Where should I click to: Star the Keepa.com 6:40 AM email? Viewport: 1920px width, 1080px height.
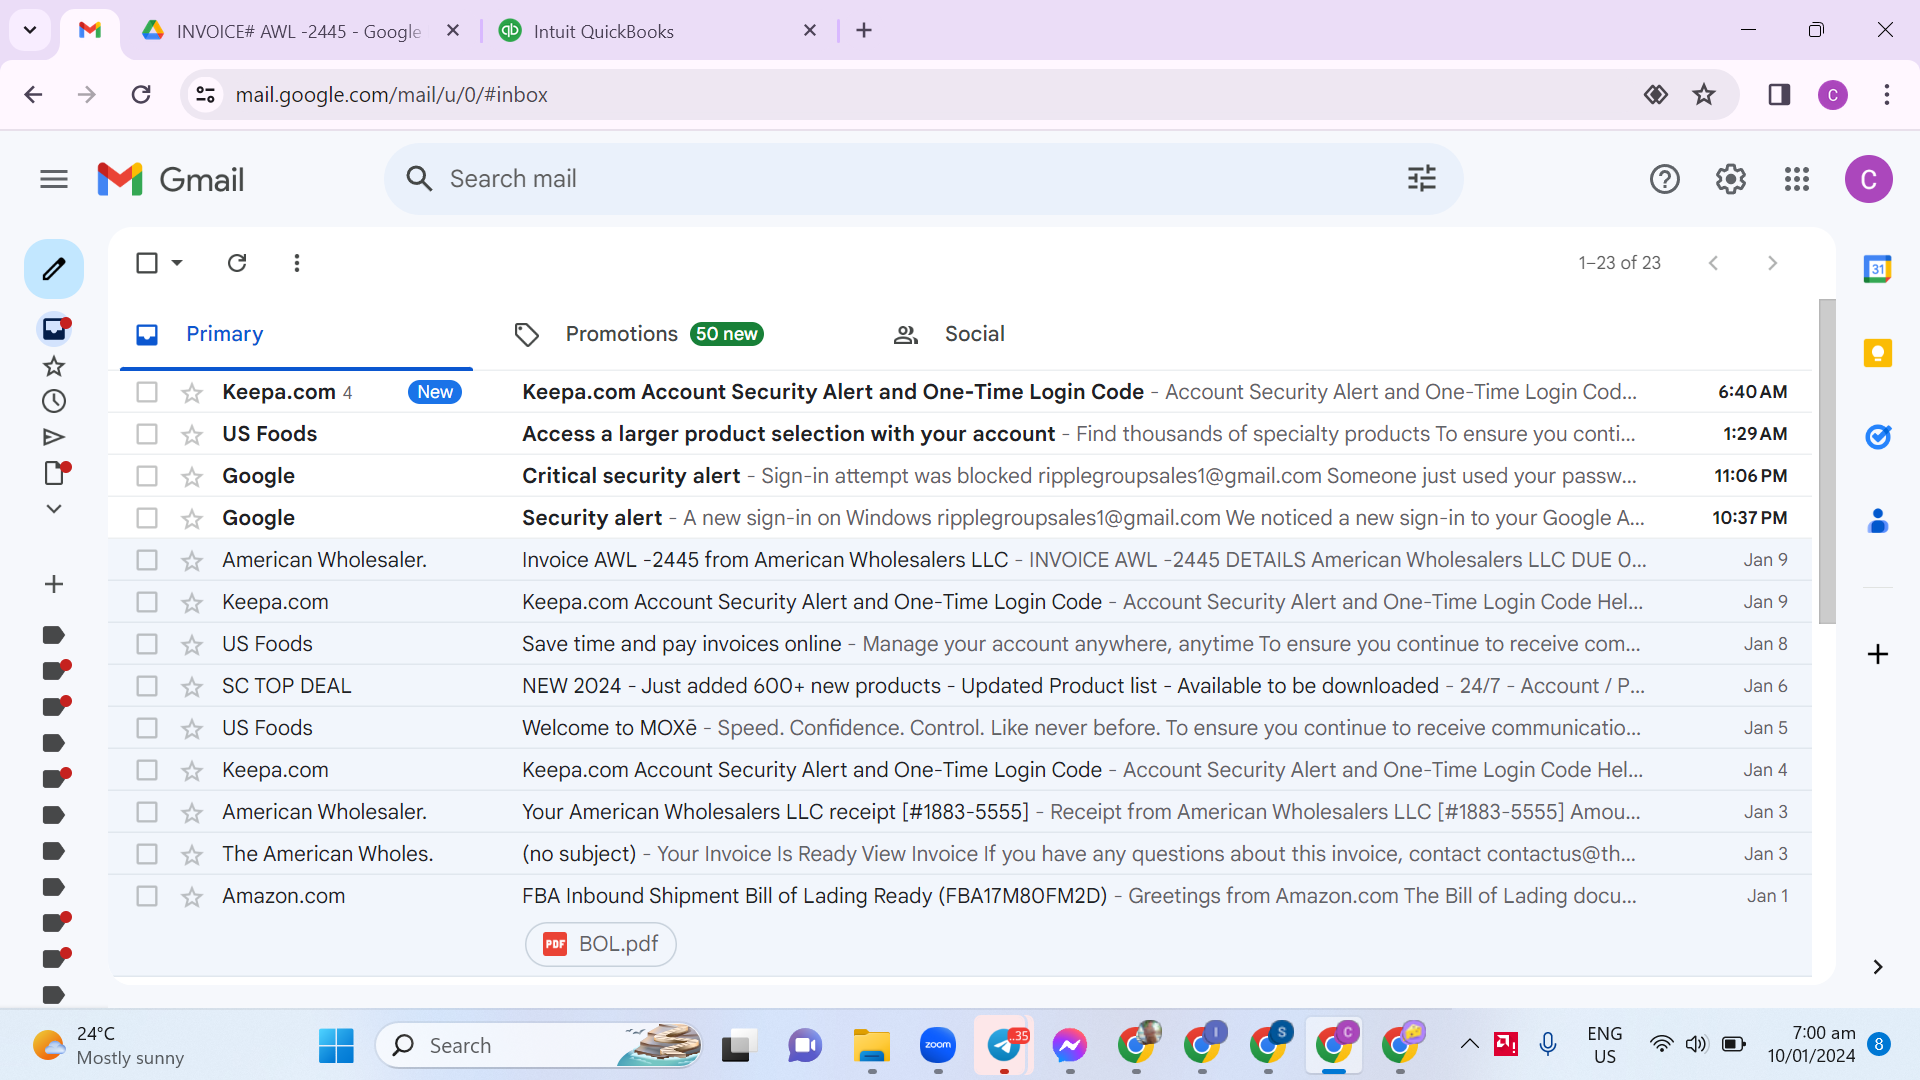point(192,393)
